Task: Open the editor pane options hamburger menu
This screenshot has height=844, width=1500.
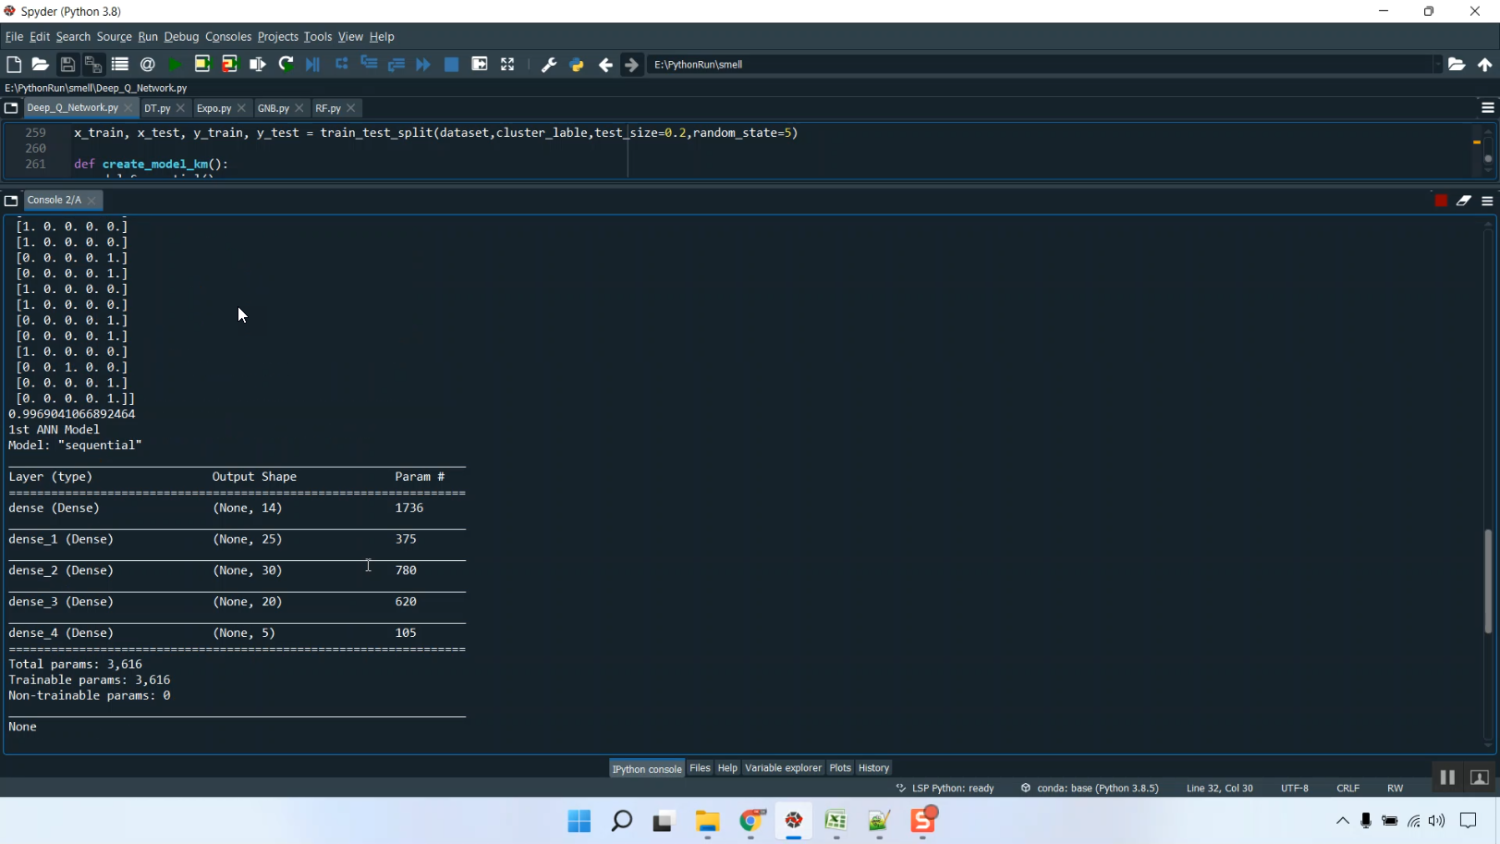Action: (x=1487, y=108)
